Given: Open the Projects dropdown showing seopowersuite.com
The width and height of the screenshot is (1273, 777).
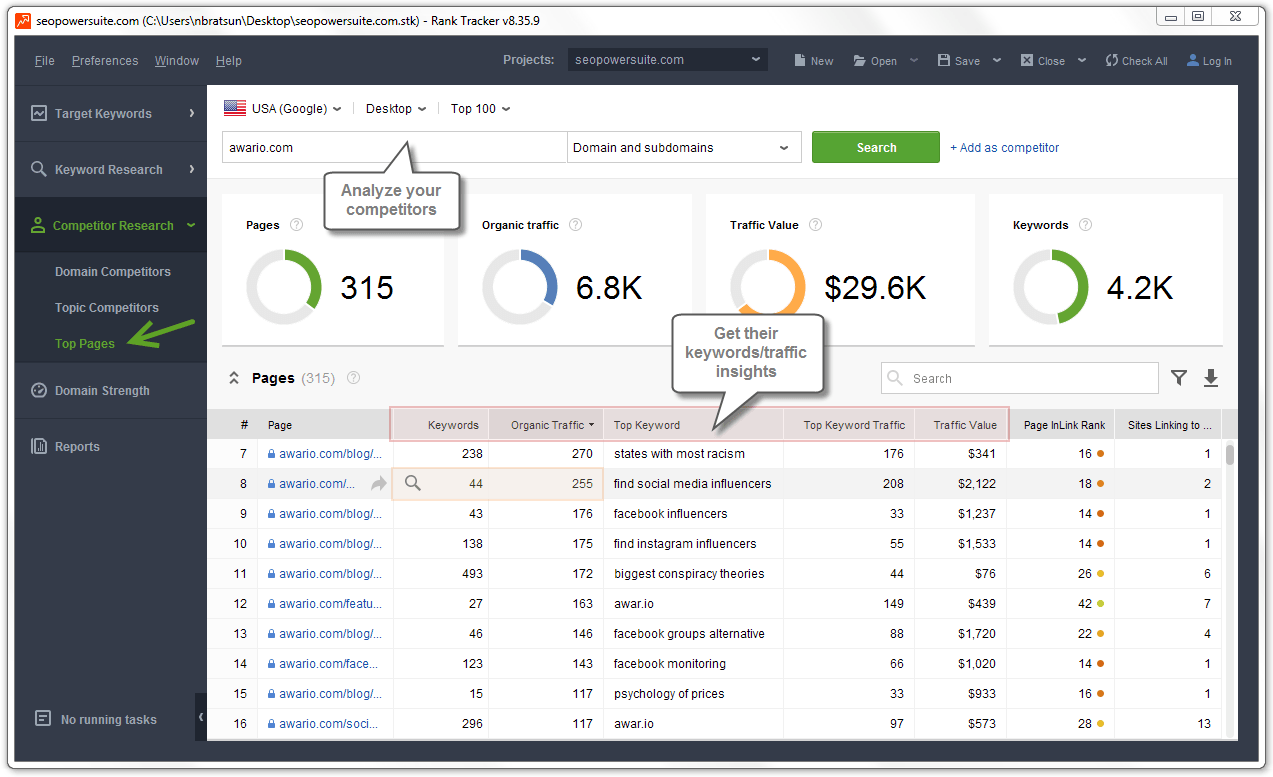Looking at the screenshot, I should click(668, 60).
